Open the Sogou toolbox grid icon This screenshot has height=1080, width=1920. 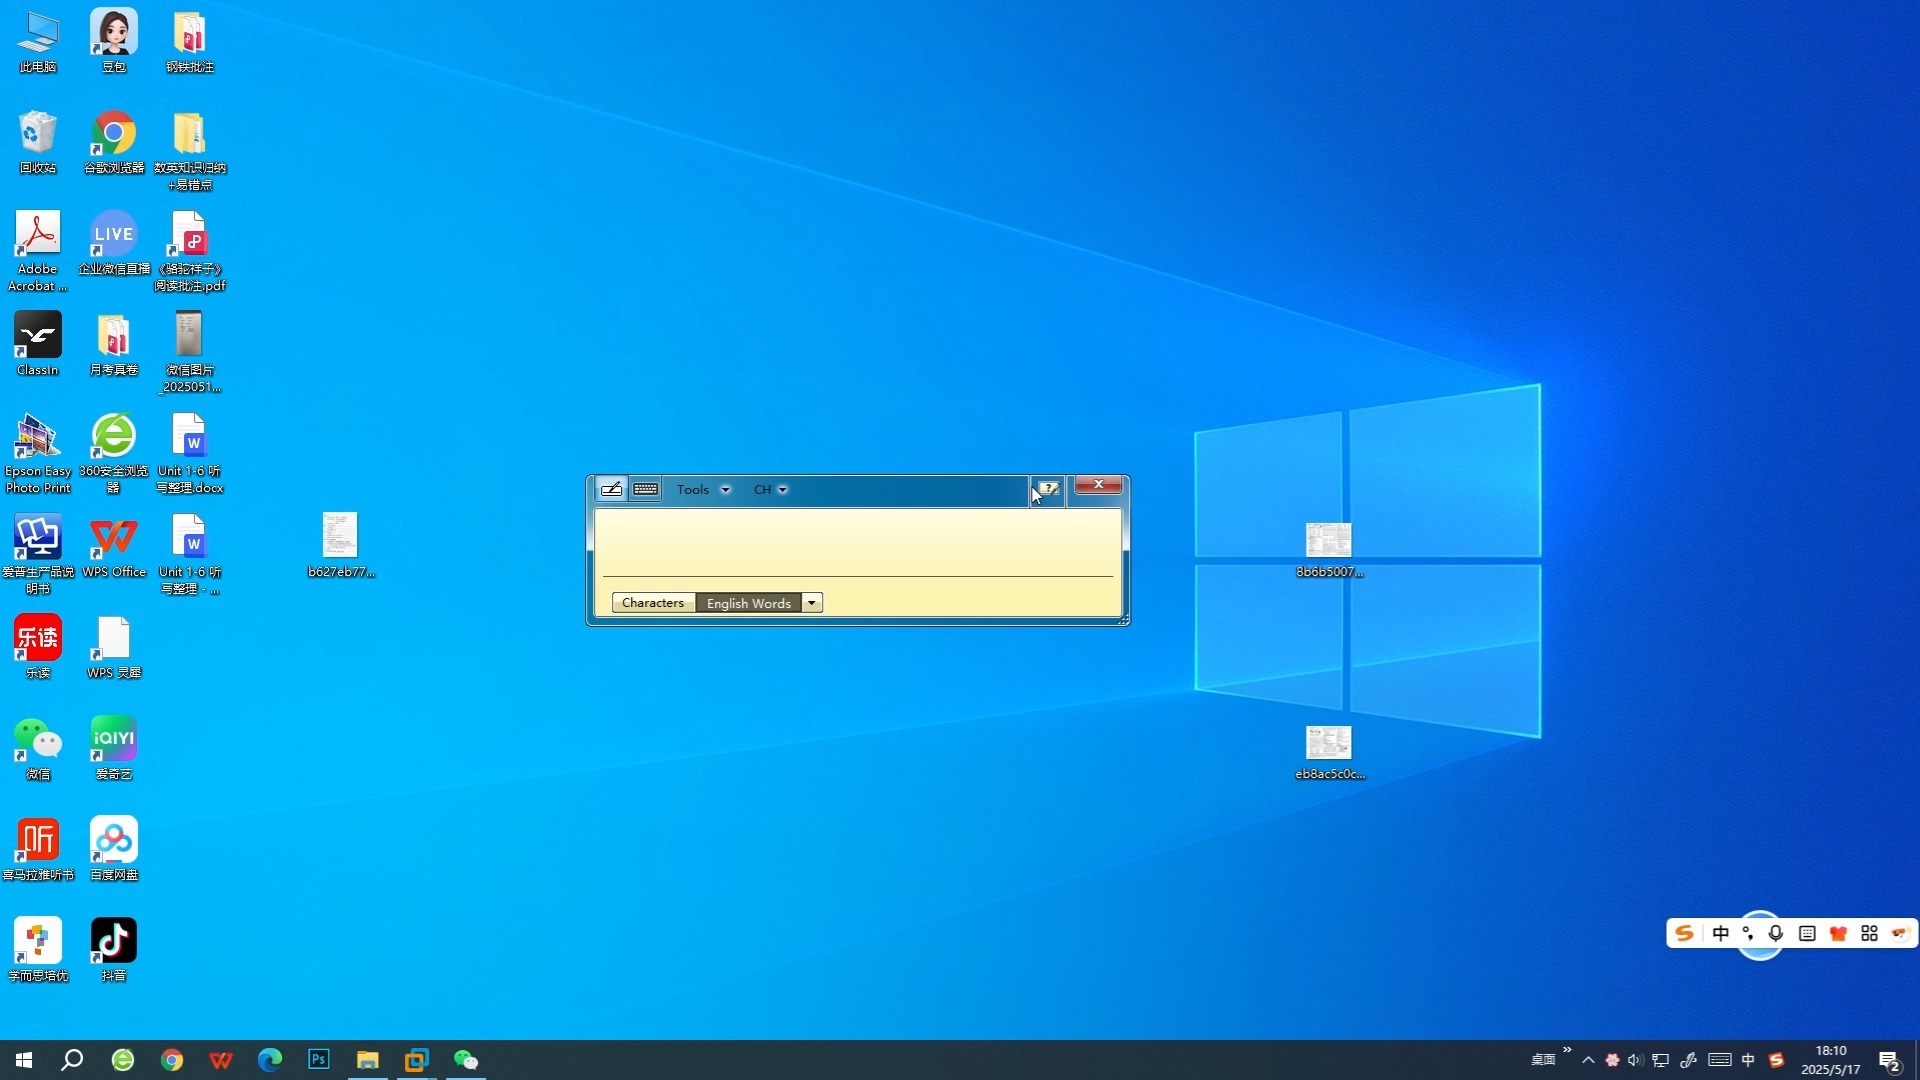pos(1869,933)
